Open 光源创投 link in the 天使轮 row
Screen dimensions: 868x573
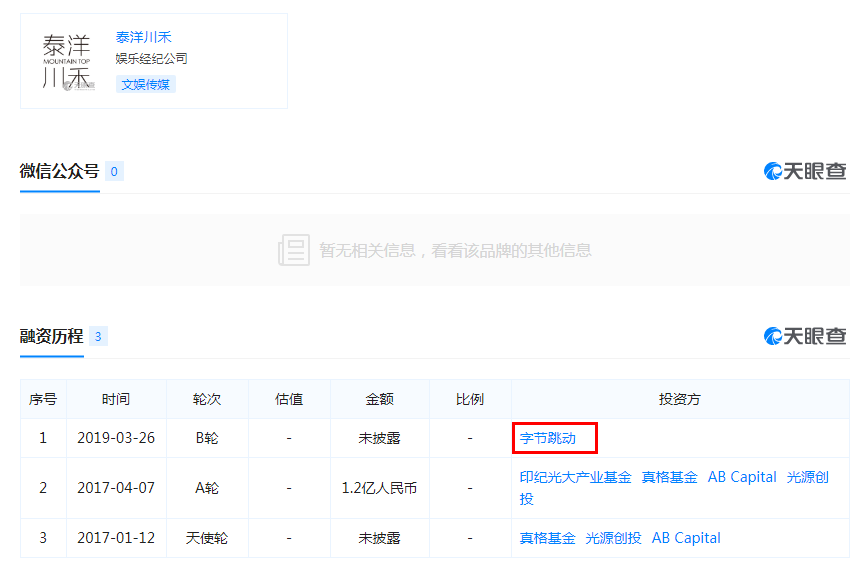(613, 538)
